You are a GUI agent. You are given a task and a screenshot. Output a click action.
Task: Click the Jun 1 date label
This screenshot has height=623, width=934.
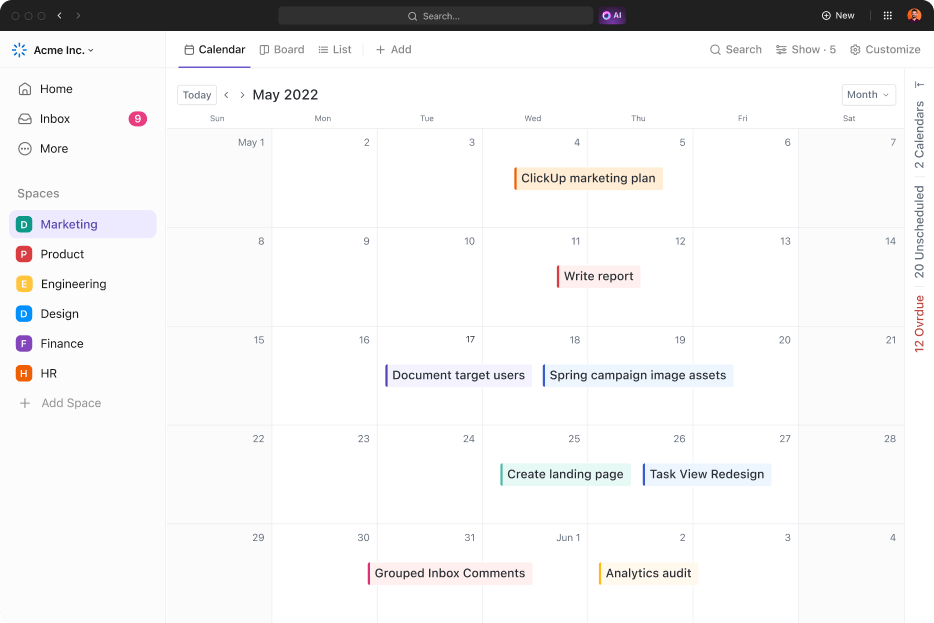[568, 538]
